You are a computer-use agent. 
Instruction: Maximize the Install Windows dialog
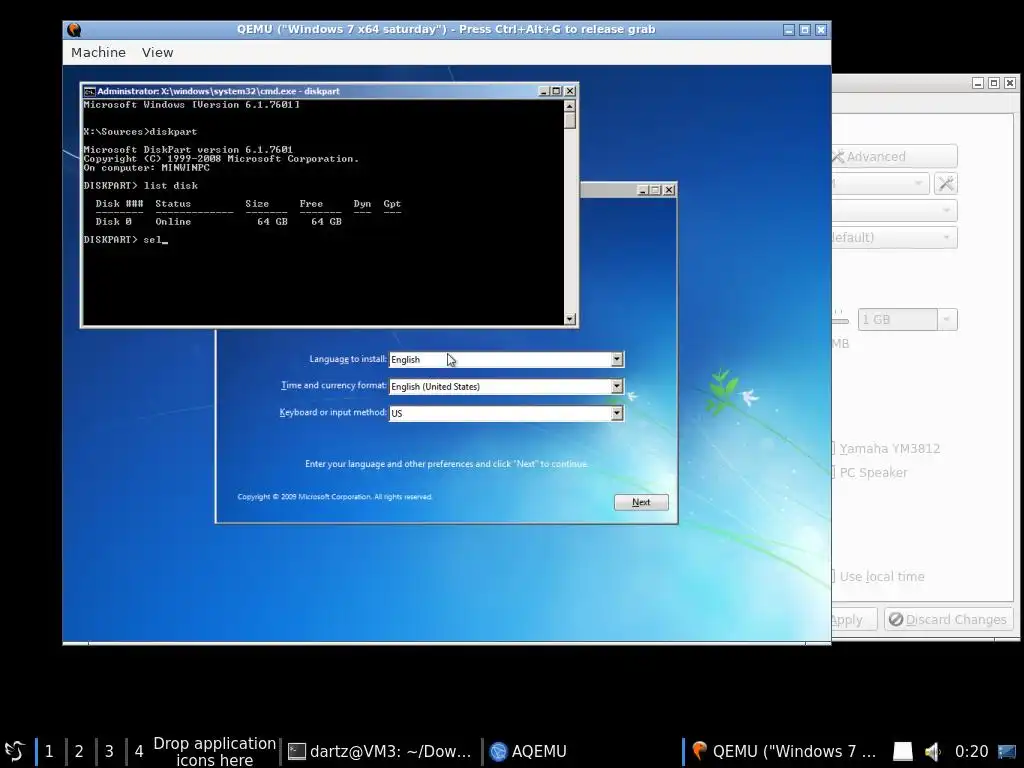point(656,190)
